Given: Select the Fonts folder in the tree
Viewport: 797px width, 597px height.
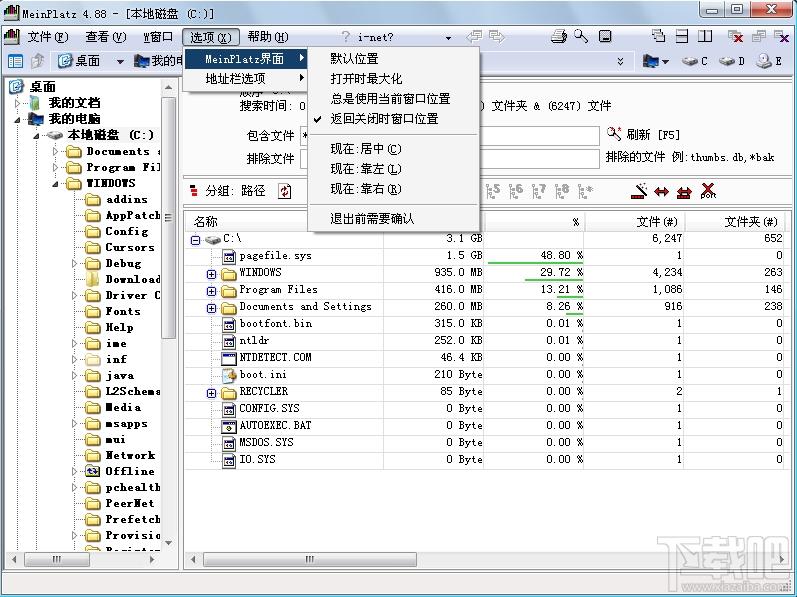Looking at the screenshot, I should coord(122,311).
